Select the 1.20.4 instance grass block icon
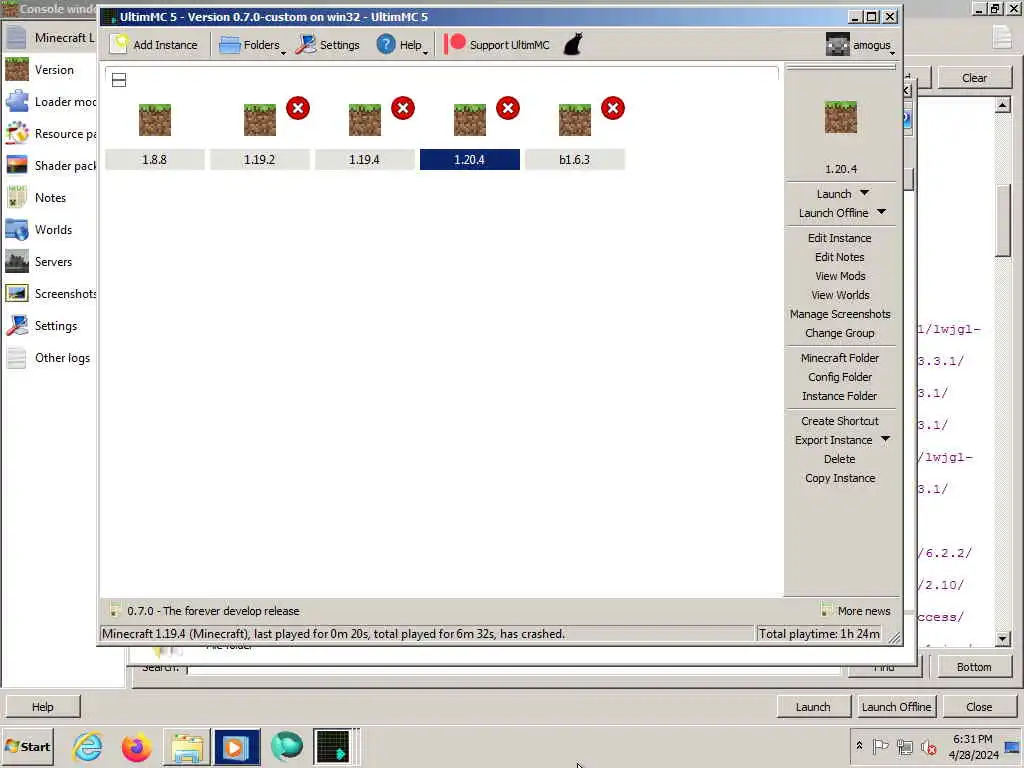Viewport: 1024px width, 768px height. pyautogui.click(x=470, y=120)
